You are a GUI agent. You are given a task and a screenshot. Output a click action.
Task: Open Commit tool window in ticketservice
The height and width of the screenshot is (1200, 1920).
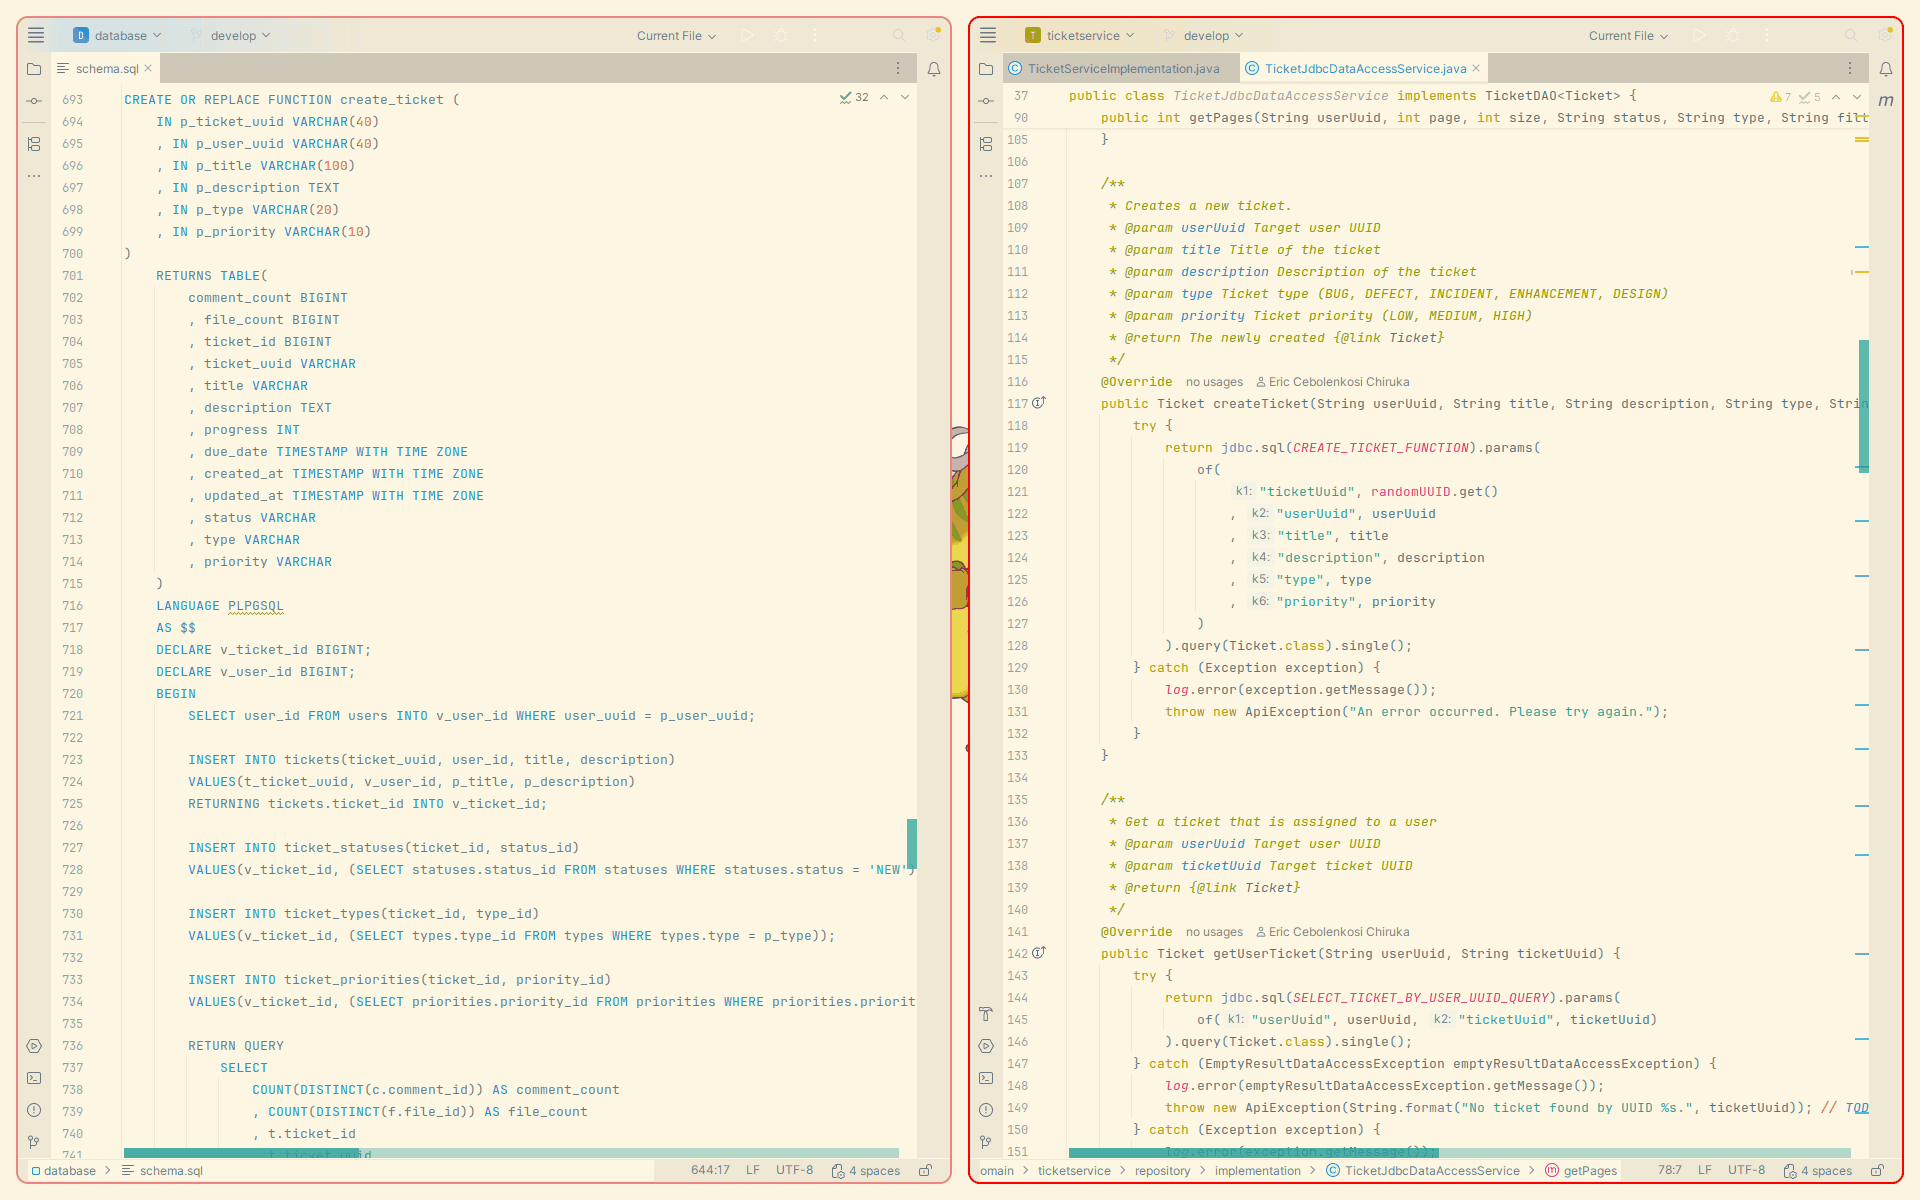986,101
